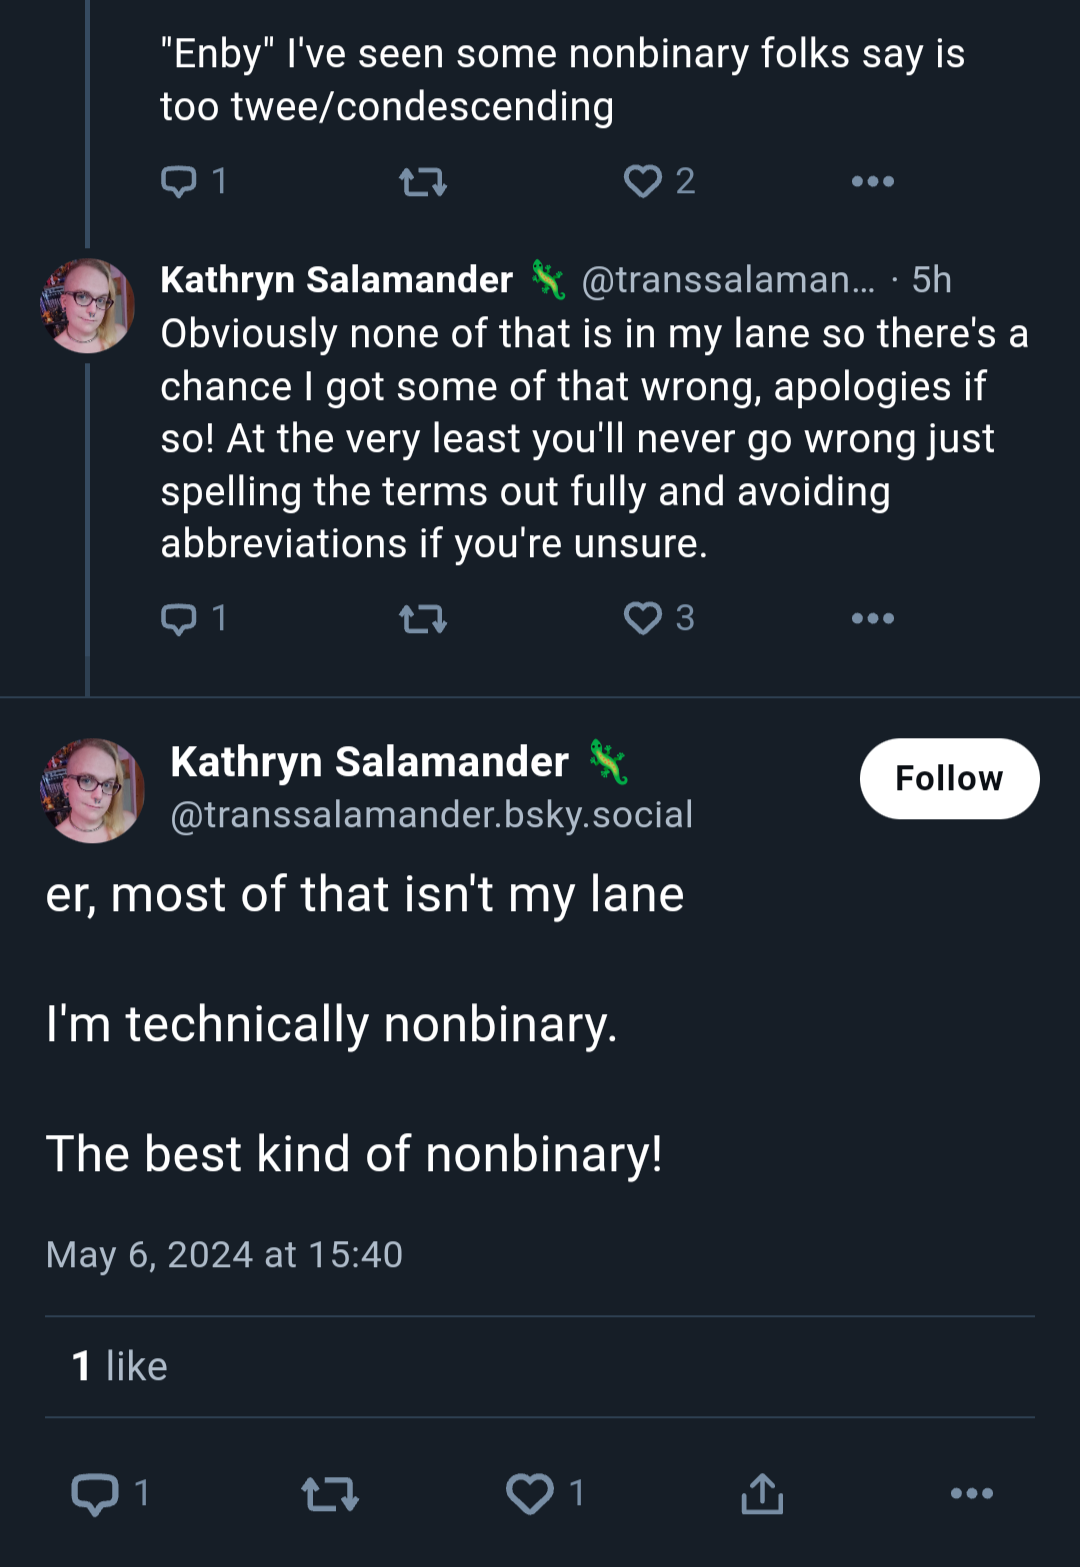Follow Kathryn Salamander
The height and width of the screenshot is (1567, 1080).
point(949,778)
